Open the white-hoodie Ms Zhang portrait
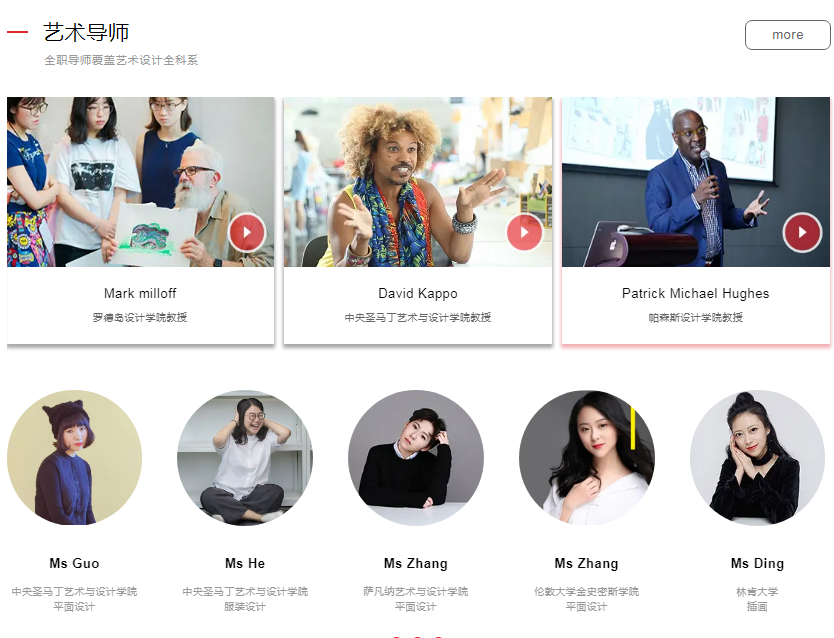The image size is (834, 638). pos(587,458)
